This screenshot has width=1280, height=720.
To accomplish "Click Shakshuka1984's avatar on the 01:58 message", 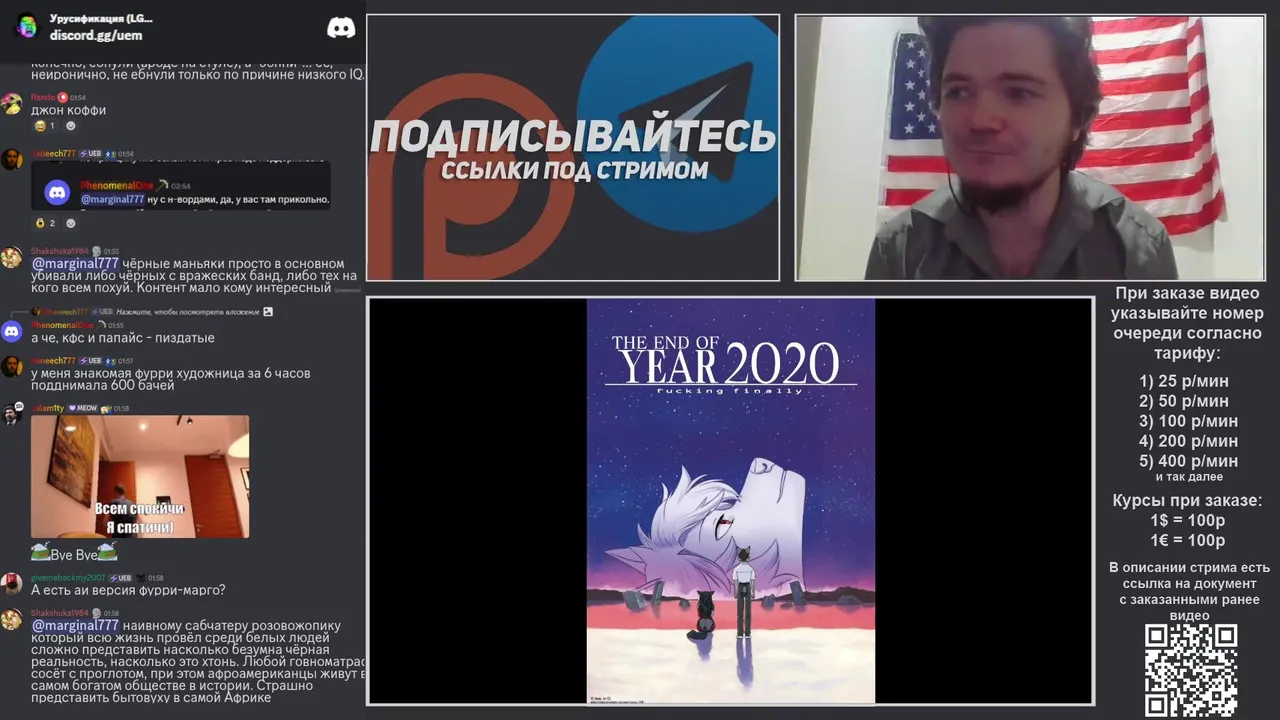I will pos(11,619).
